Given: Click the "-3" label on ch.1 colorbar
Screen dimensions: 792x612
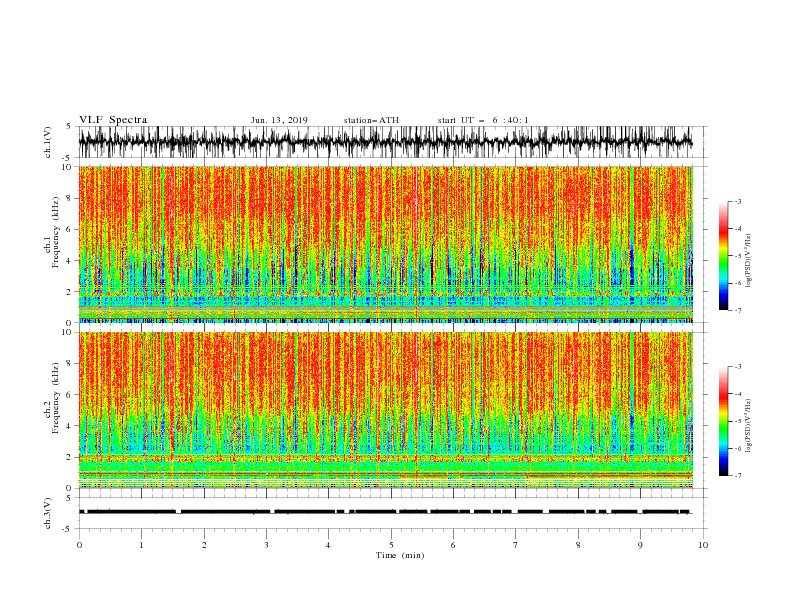Looking at the screenshot, I should (737, 202).
